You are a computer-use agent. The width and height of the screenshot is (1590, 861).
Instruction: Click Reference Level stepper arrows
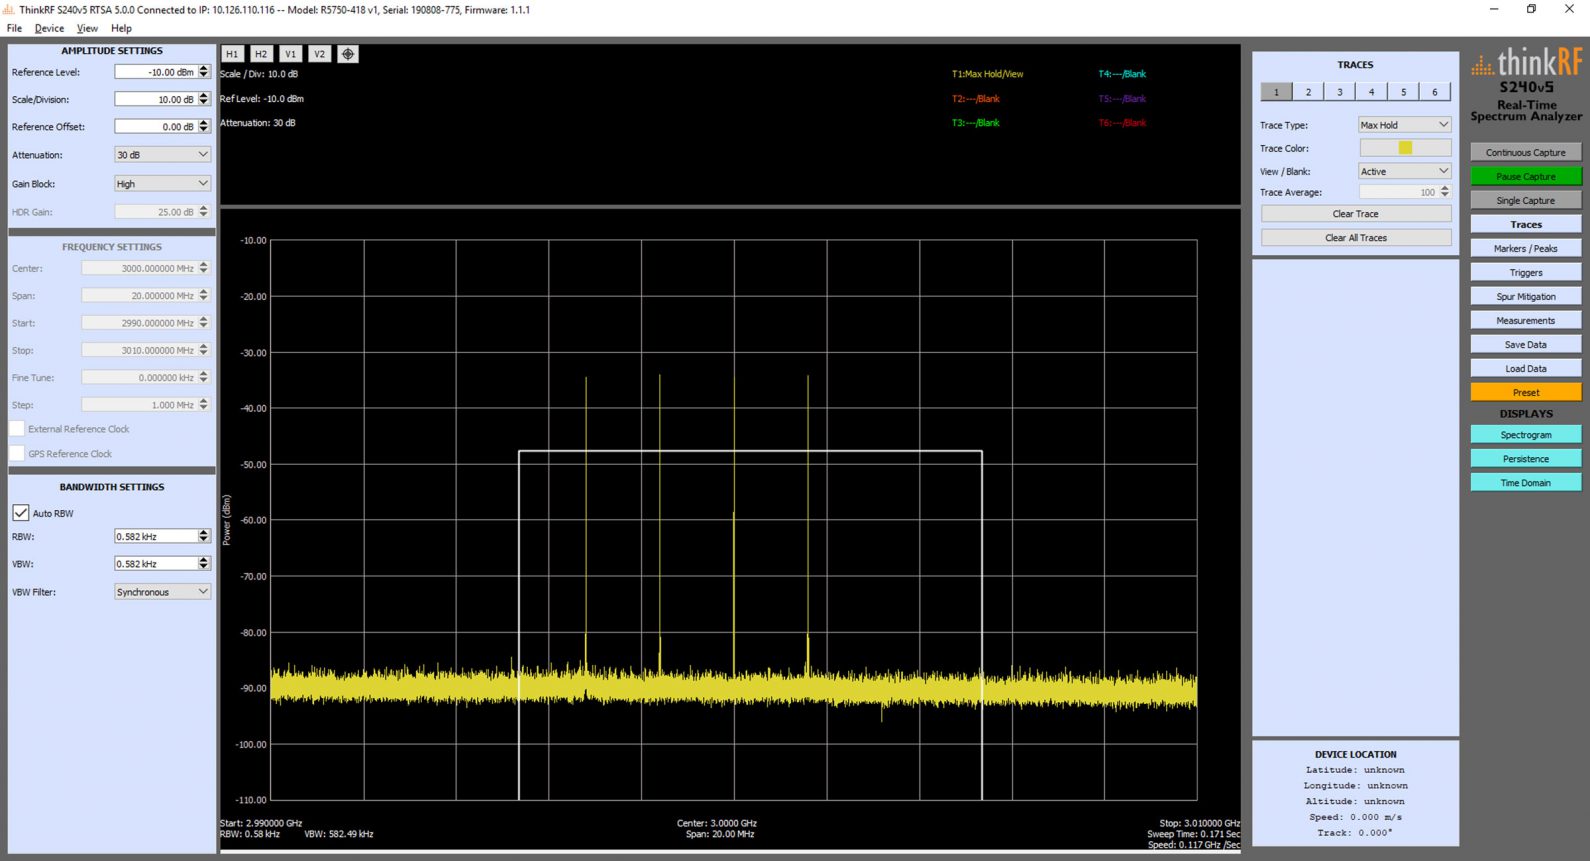click(x=204, y=72)
